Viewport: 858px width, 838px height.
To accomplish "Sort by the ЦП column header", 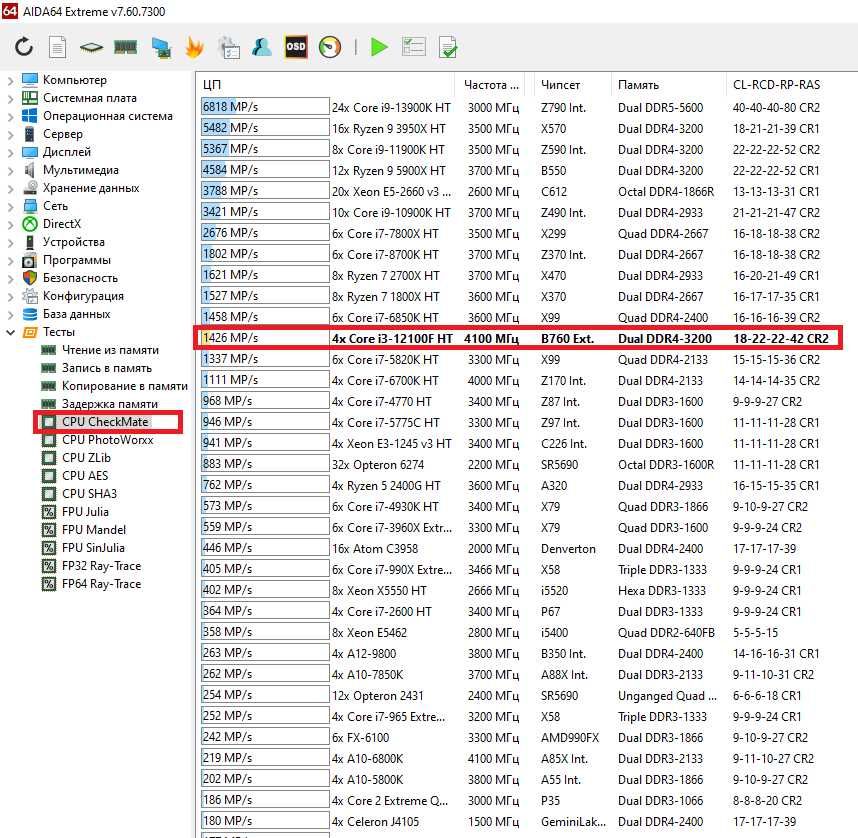I will (326, 85).
